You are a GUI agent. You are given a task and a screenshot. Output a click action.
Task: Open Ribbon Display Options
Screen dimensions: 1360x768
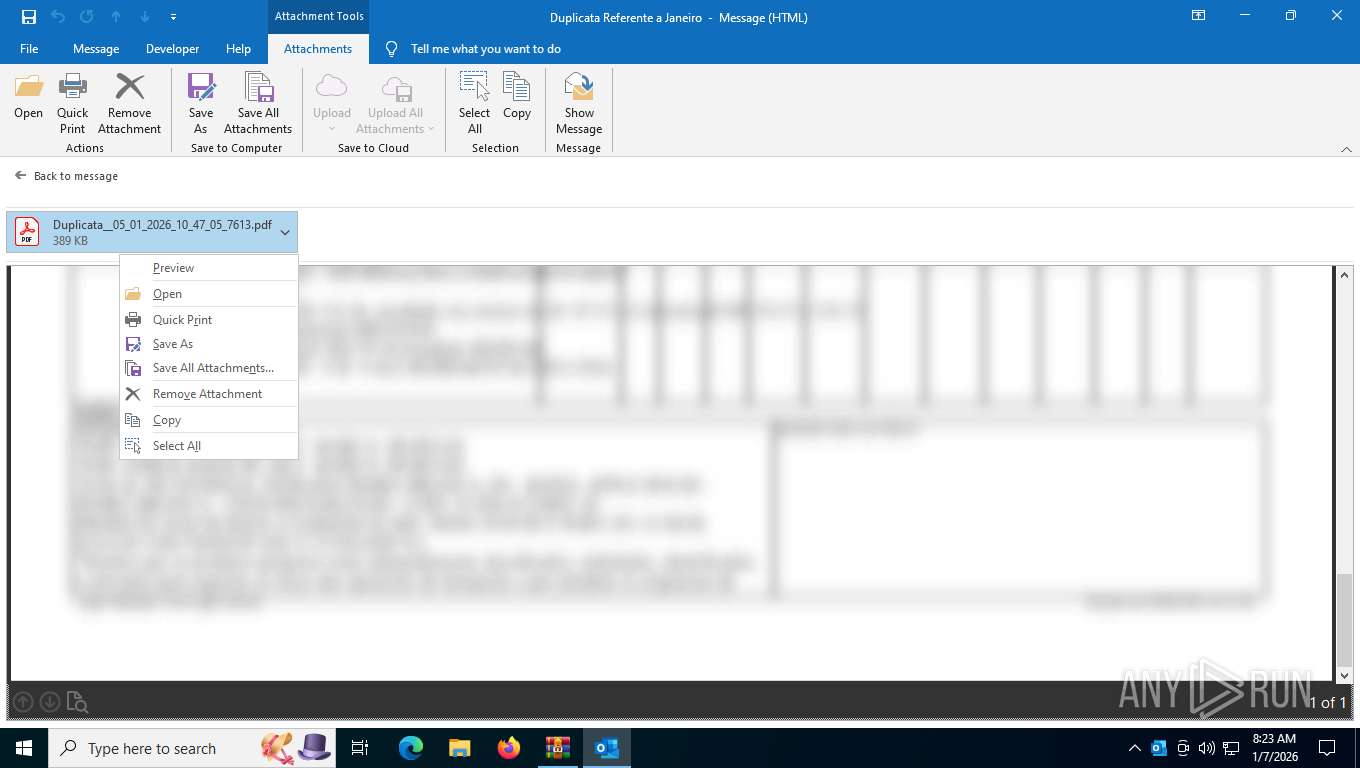pyautogui.click(x=1198, y=16)
